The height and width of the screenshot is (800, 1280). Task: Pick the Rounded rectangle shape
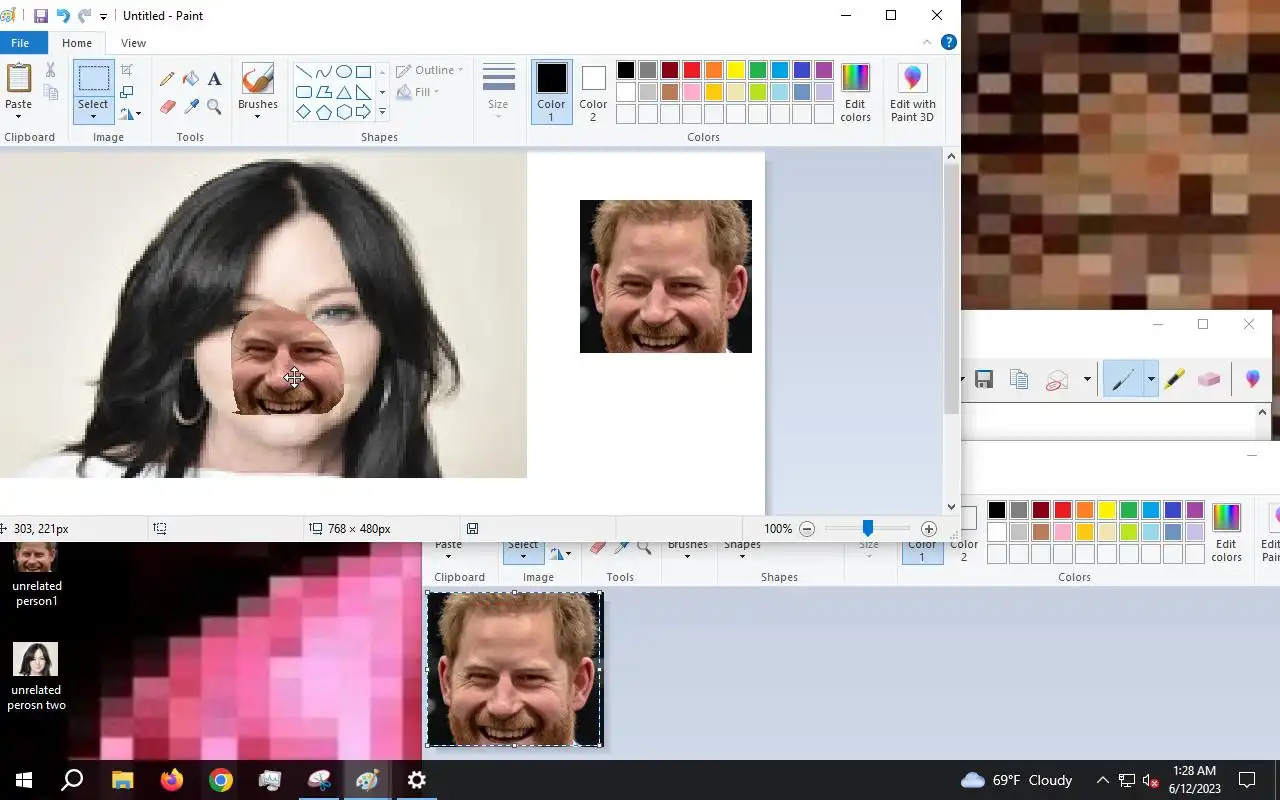click(x=303, y=92)
